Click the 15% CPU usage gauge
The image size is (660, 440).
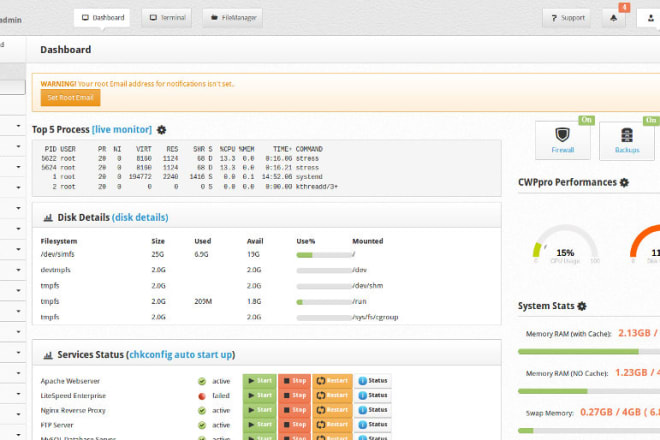pyautogui.click(x=565, y=244)
